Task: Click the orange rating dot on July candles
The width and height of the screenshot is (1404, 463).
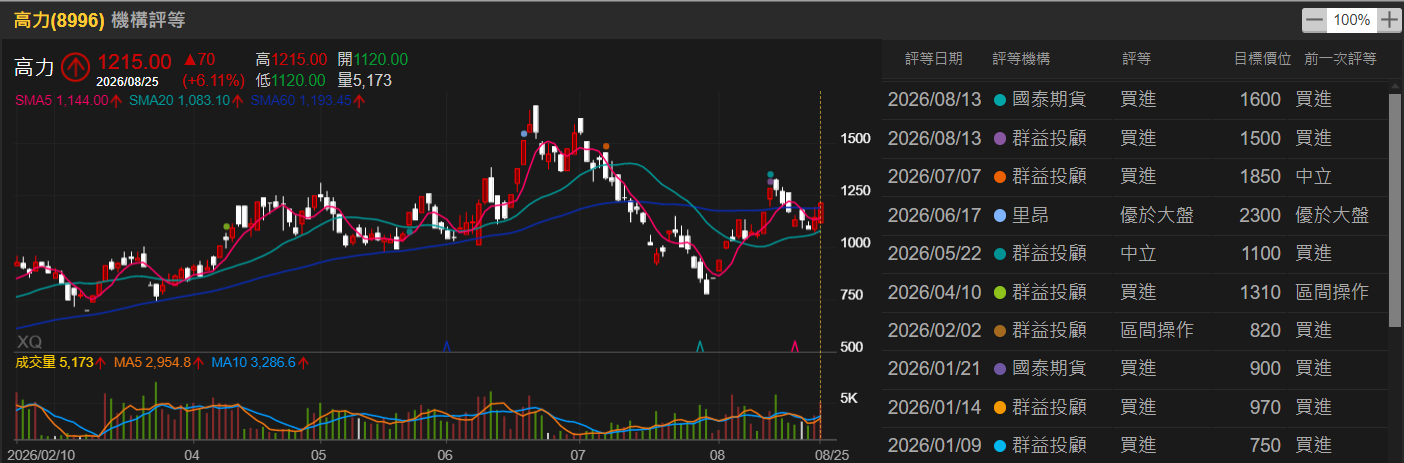Action: [605, 146]
